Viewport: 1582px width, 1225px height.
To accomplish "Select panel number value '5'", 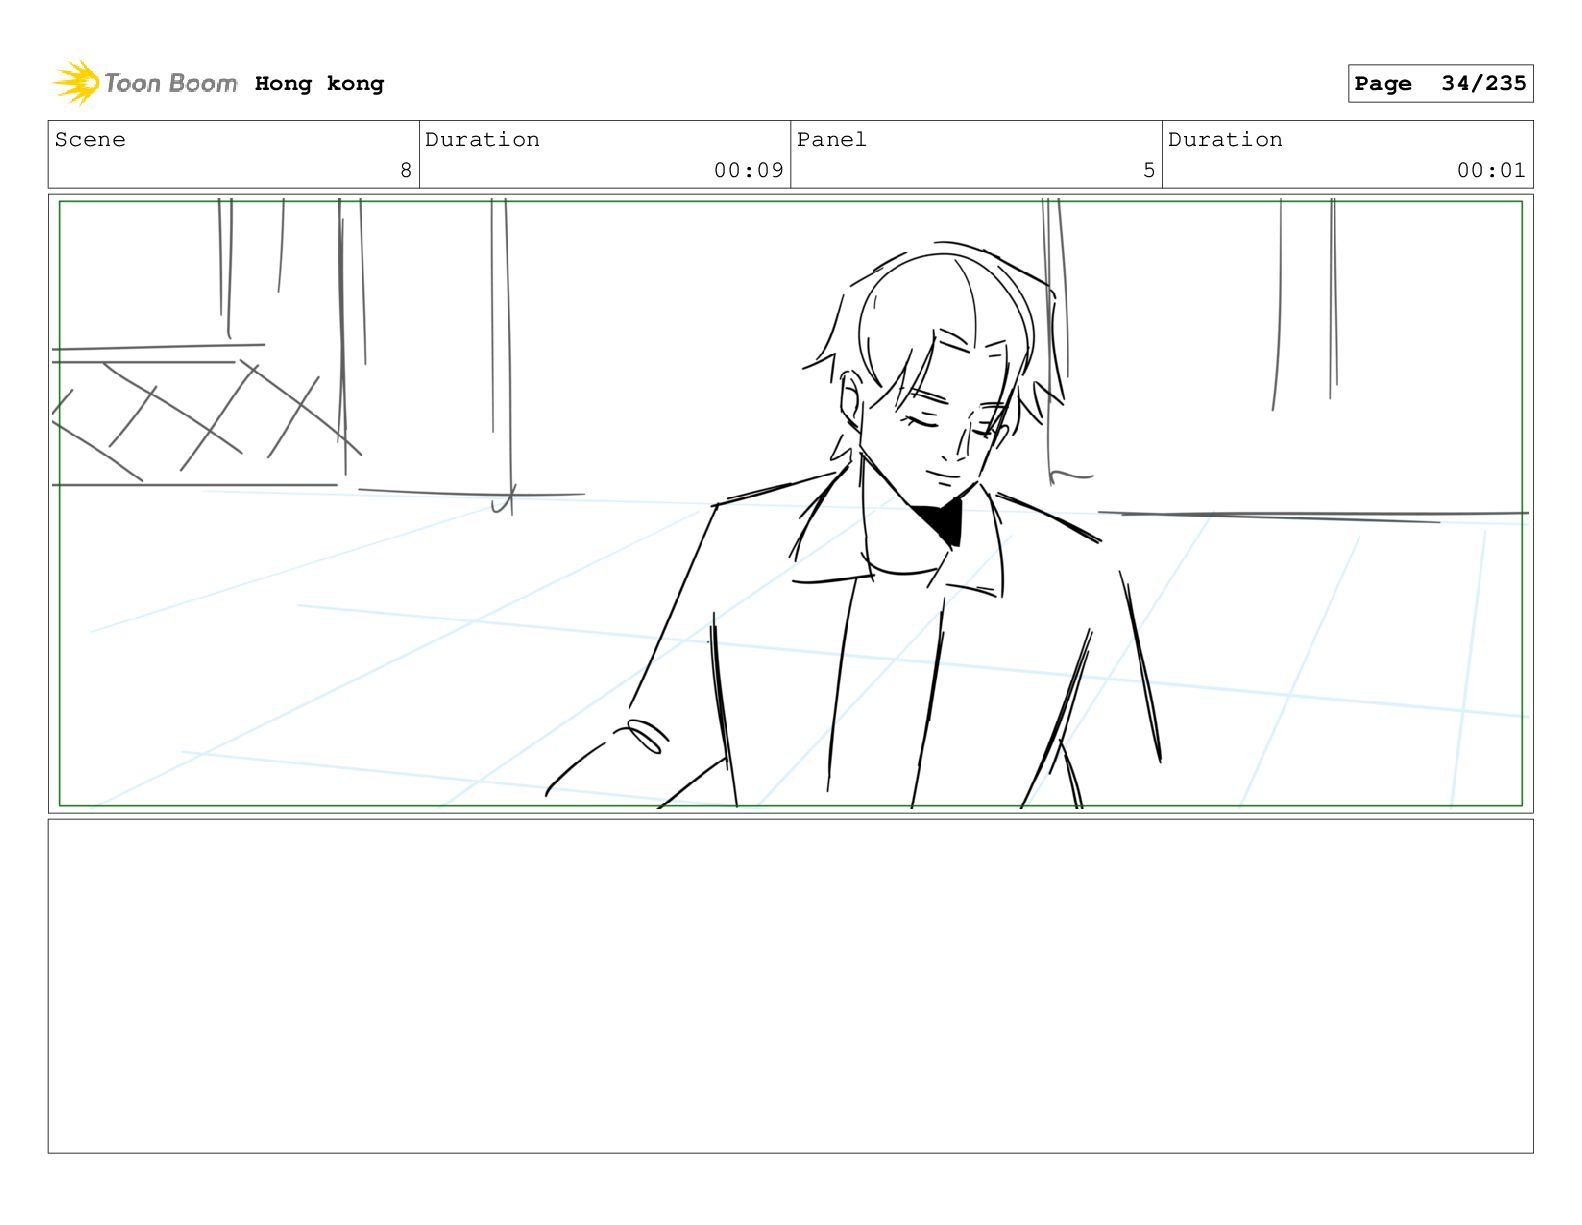I will point(1149,171).
